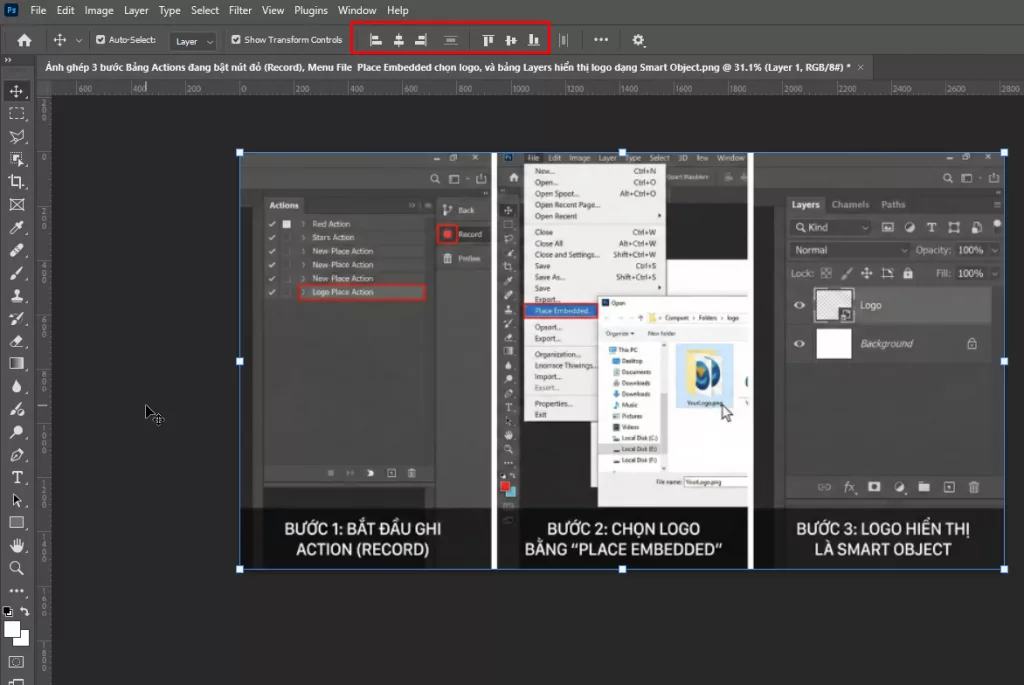Click the foreground color swatch
1024x685 pixels.
[x=12, y=629]
